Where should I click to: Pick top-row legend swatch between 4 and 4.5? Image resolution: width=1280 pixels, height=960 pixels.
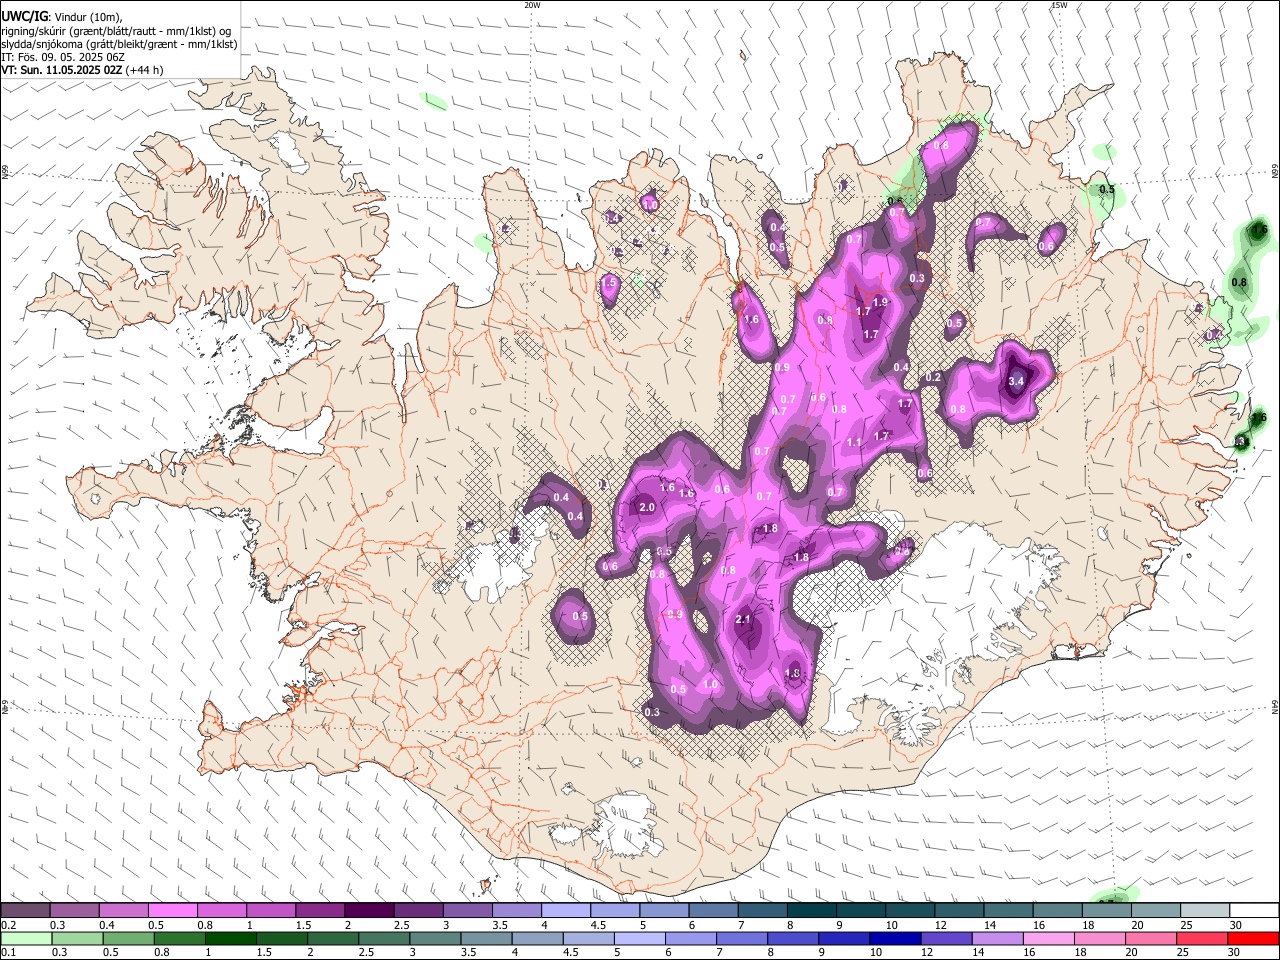point(566,910)
